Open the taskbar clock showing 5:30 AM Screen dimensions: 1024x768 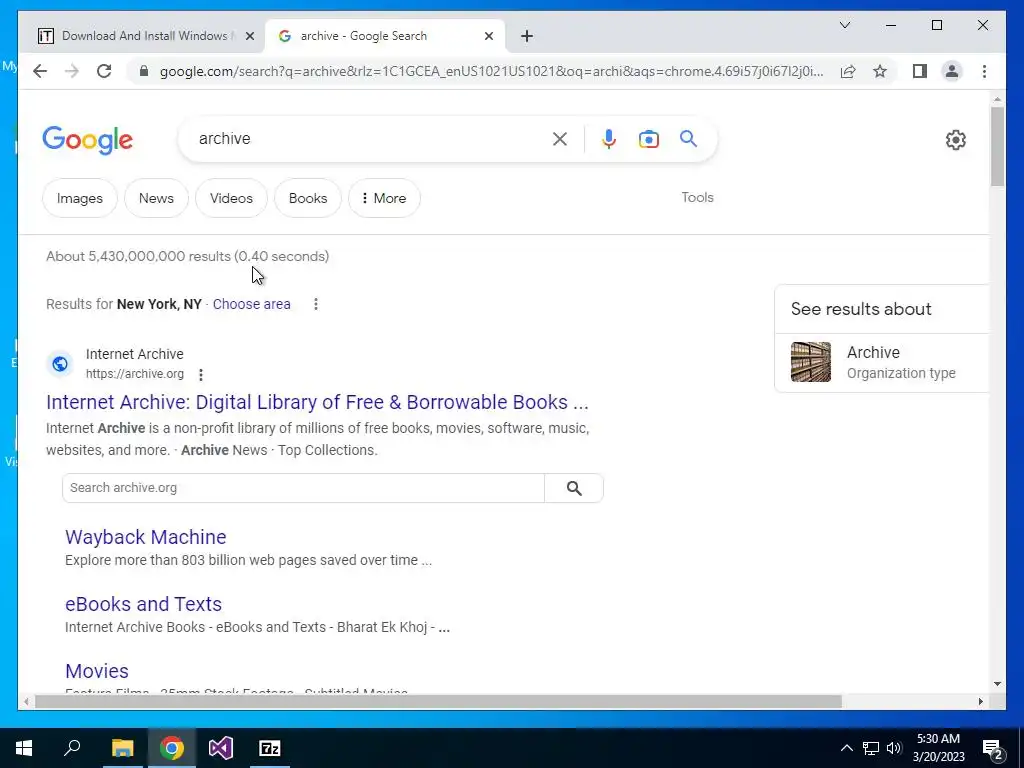pyautogui.click(x=938, y=748)
